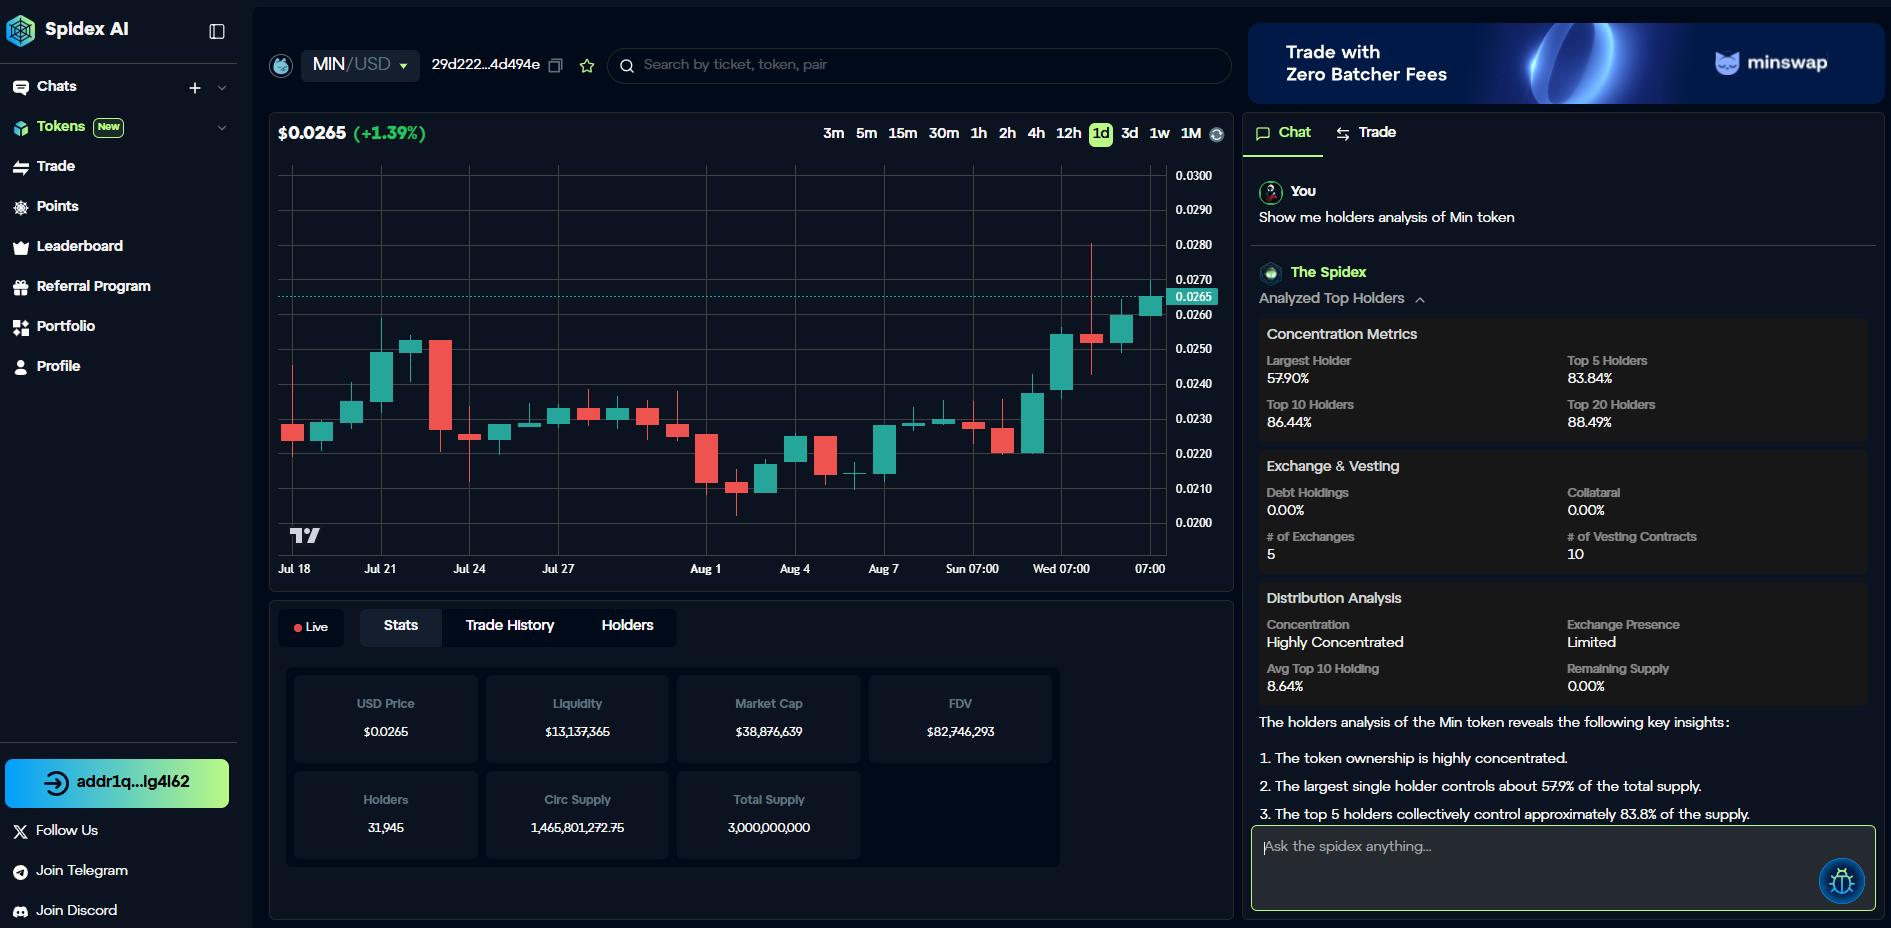Screen dimensions: 1891x928
Task: Click the TradingView logo on chart
Action: [x=304, y=536]
